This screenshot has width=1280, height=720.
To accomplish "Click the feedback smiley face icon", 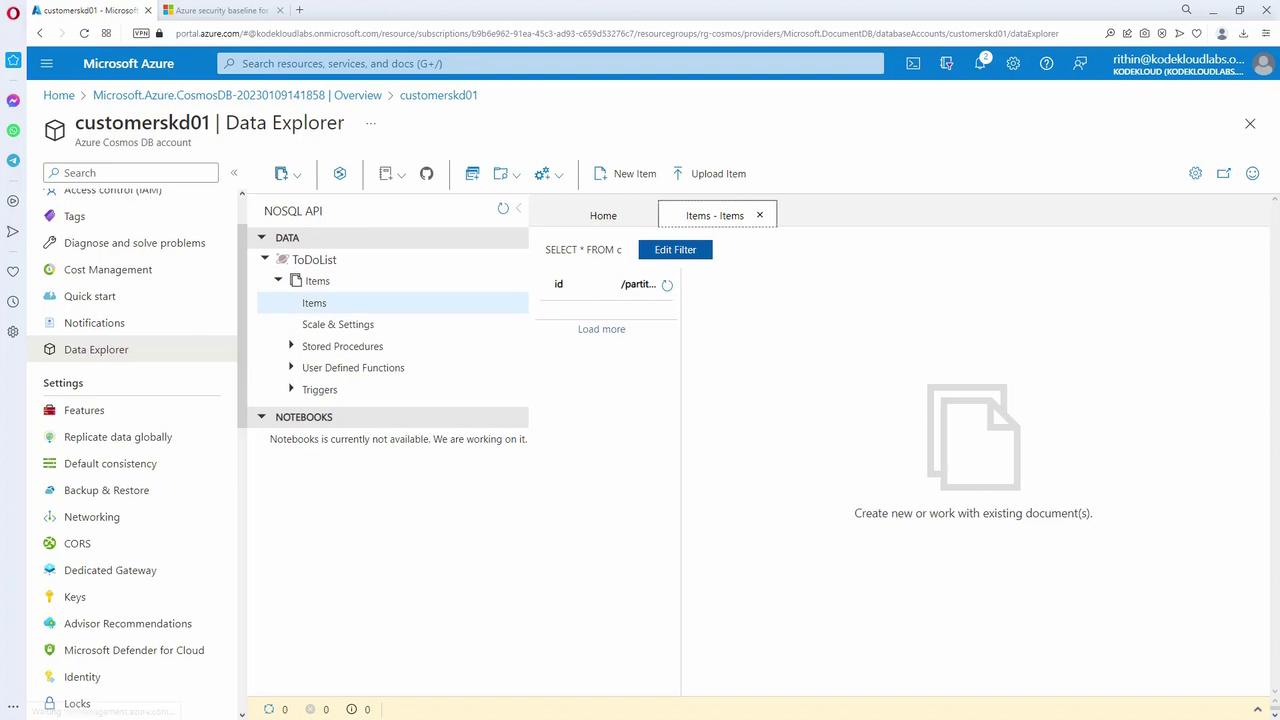I will [x=1252, y=174].
